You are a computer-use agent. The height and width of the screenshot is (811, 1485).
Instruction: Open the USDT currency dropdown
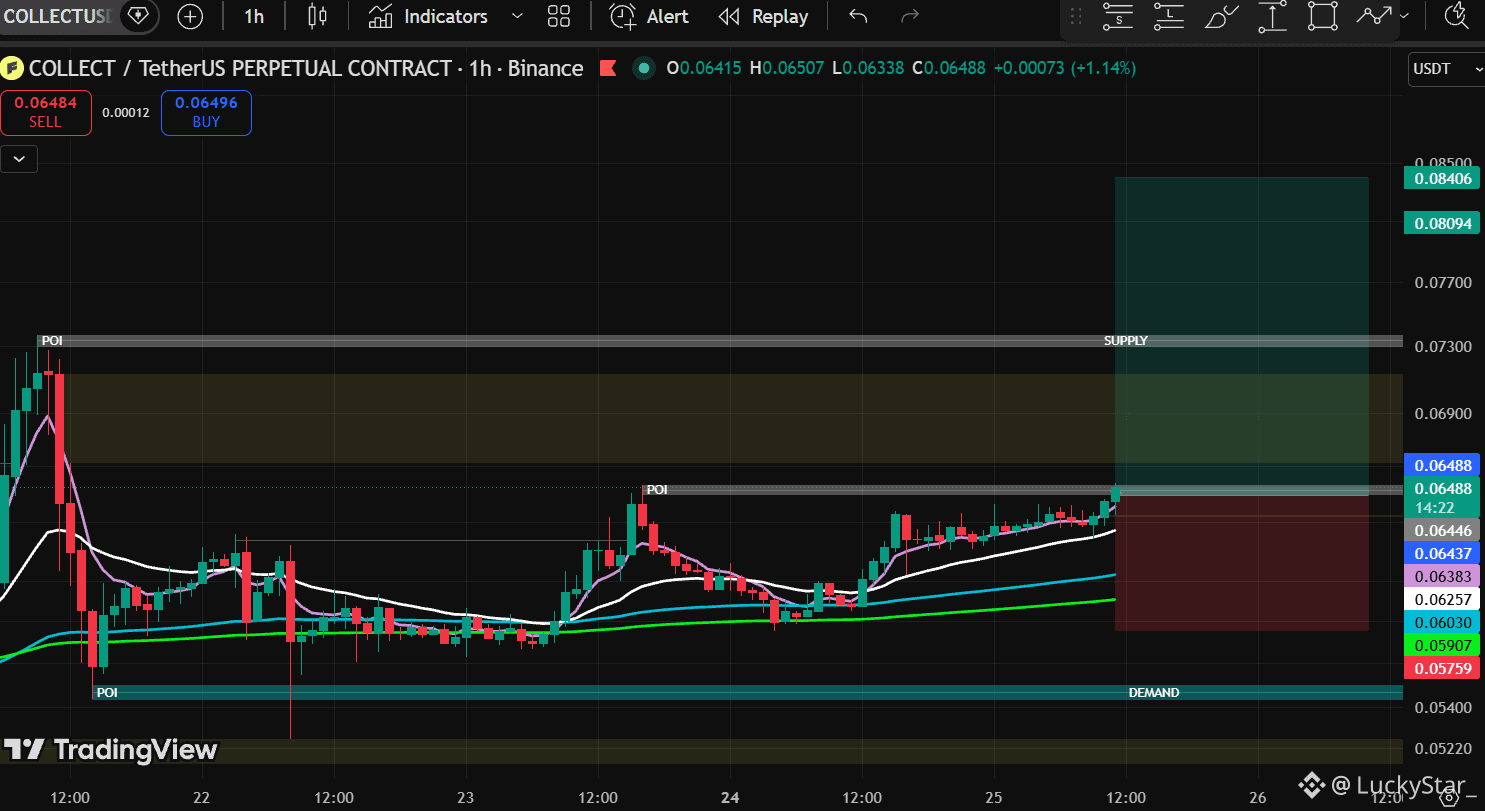pyautogui.click(x=1446, y=69)
